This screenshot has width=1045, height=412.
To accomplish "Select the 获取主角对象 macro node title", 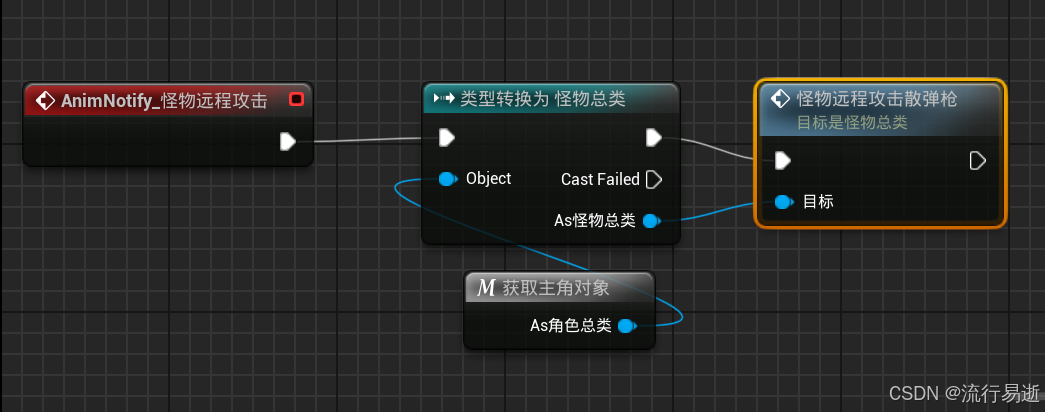I will [556, 288].
